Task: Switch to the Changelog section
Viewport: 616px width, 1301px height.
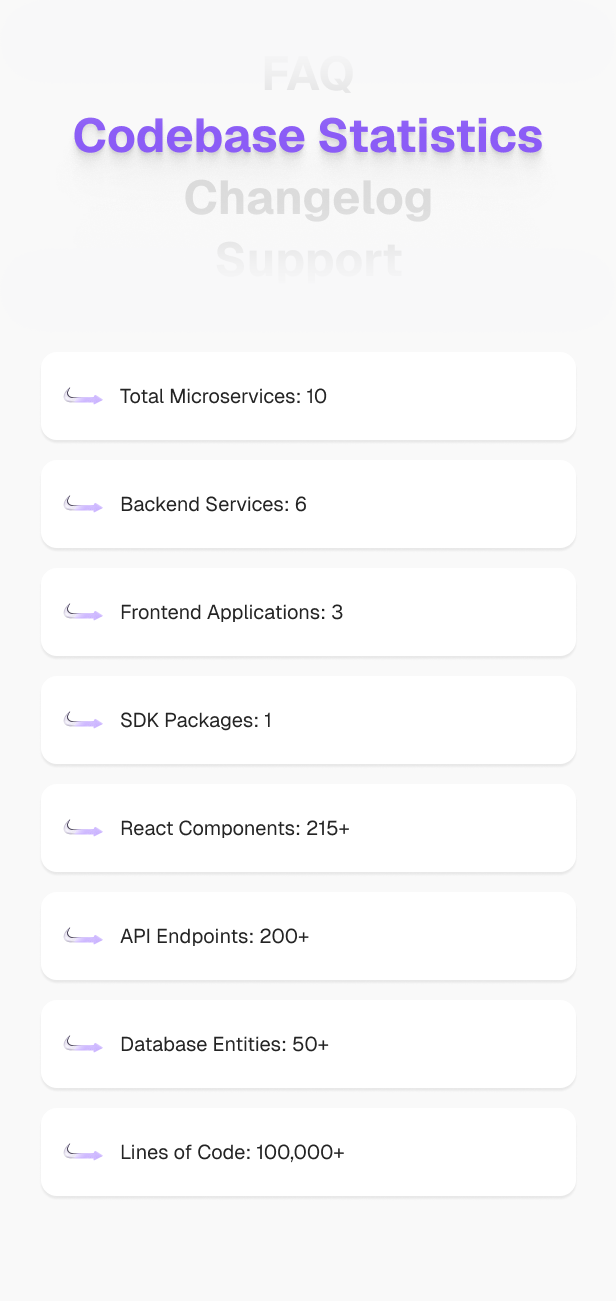Action: 308,198
